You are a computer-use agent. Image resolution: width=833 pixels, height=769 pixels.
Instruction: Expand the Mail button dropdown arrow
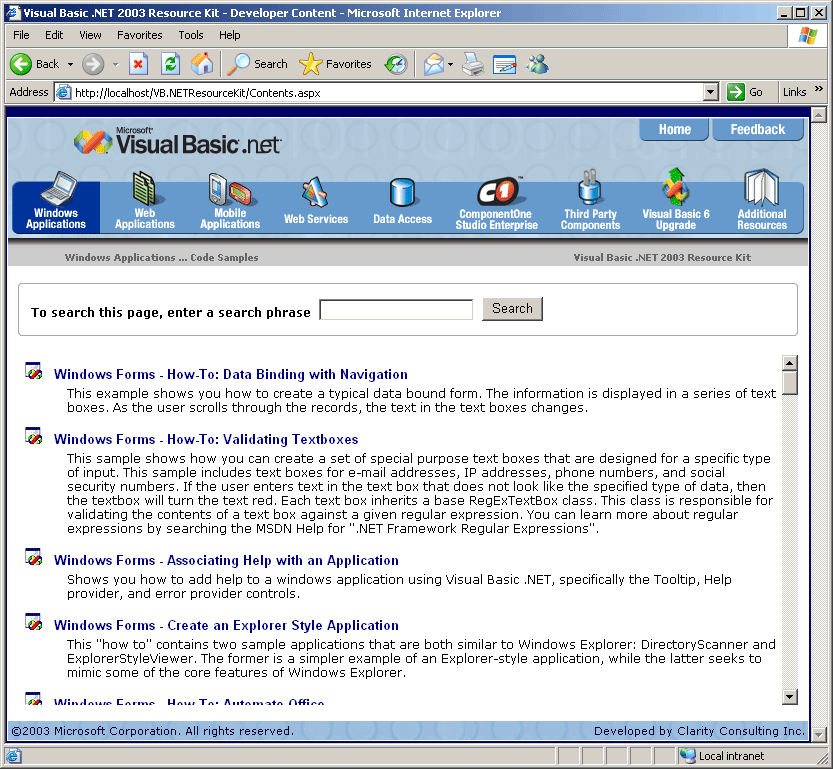coord(450,64)
